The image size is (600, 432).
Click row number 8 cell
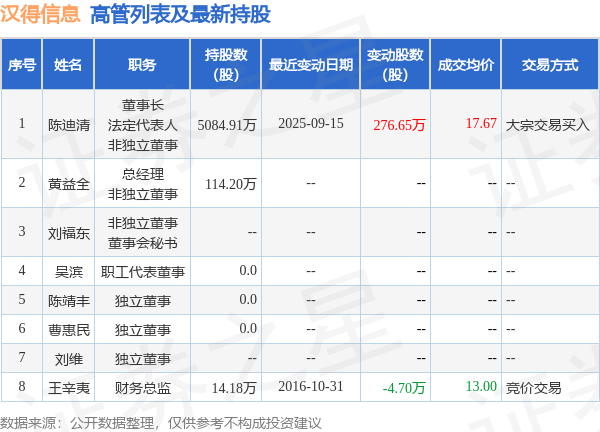[x=22, y=386]
